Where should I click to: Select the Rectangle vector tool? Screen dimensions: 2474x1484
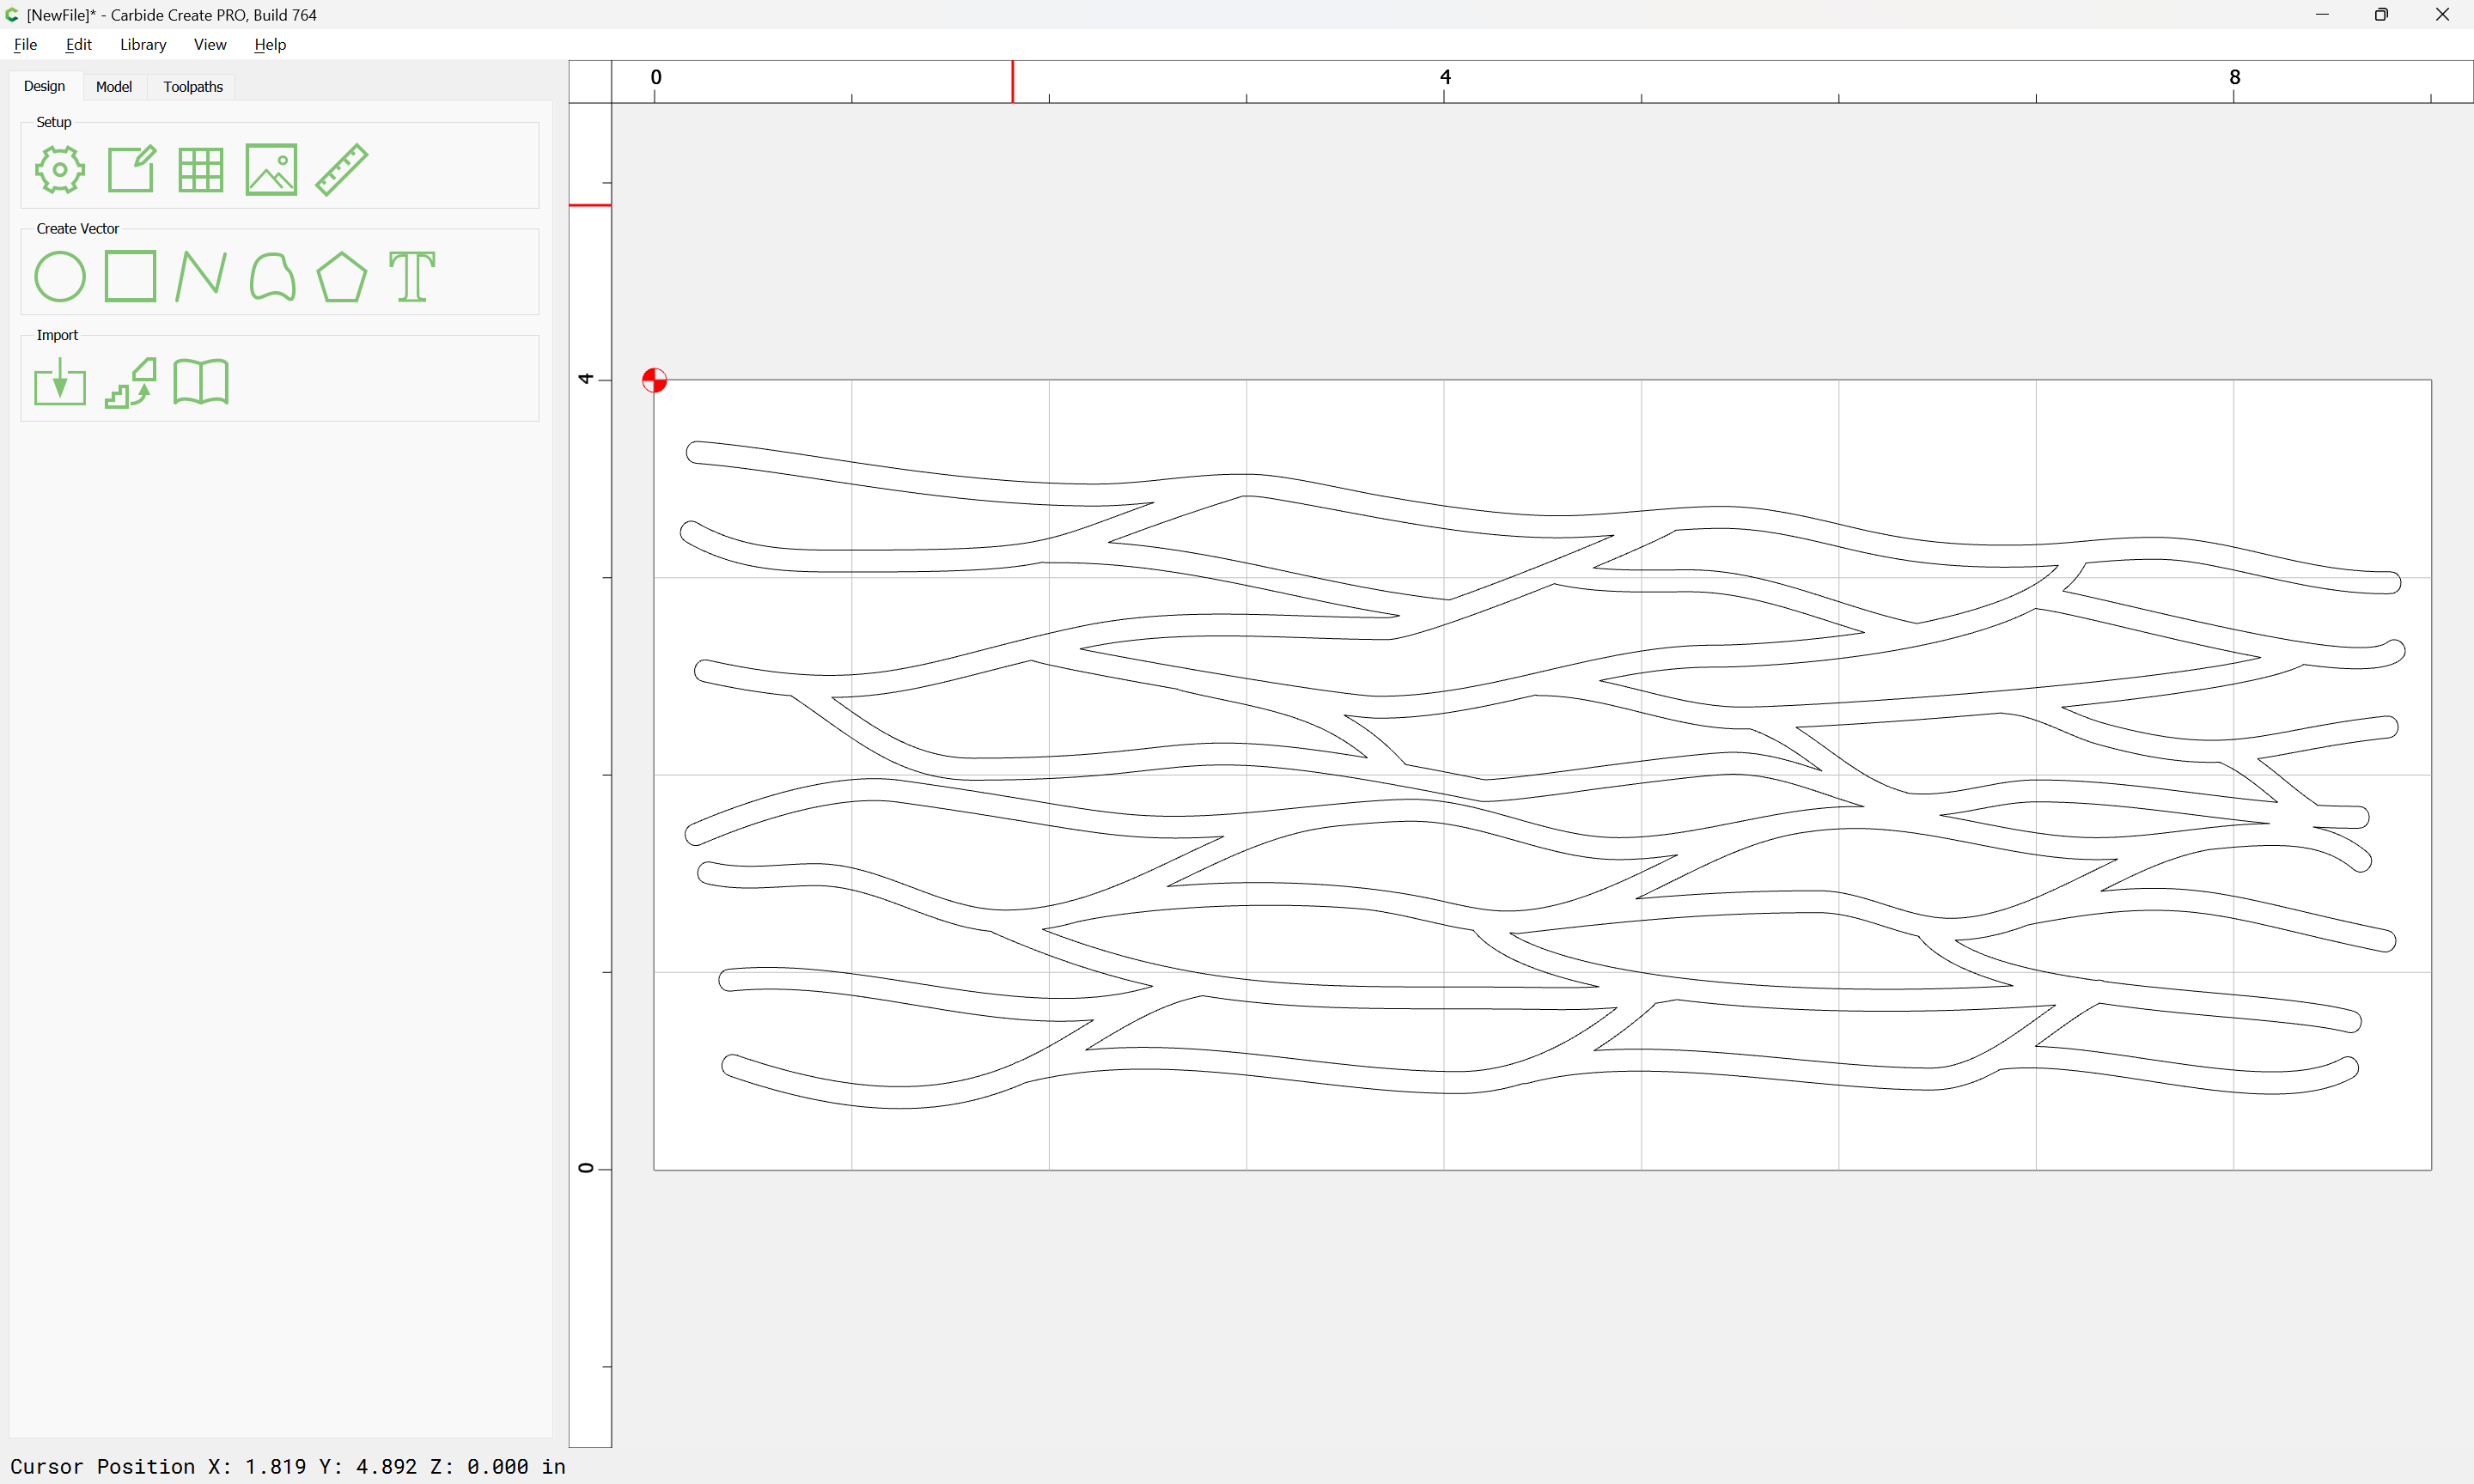coord(131,276)
